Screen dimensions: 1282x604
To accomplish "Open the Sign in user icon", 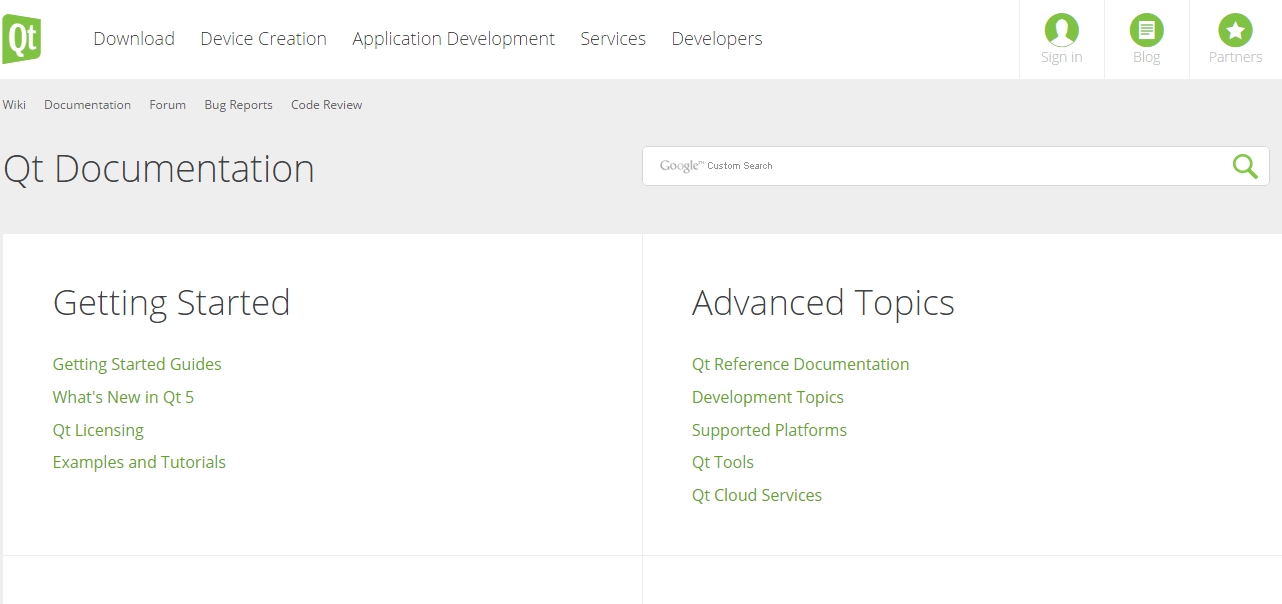I will (x=1061, y=30).
